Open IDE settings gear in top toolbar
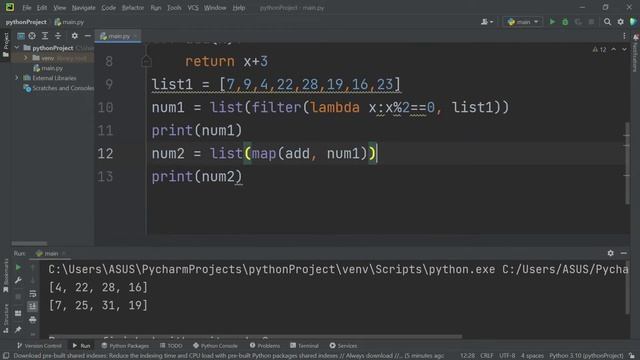 point(620,22)
